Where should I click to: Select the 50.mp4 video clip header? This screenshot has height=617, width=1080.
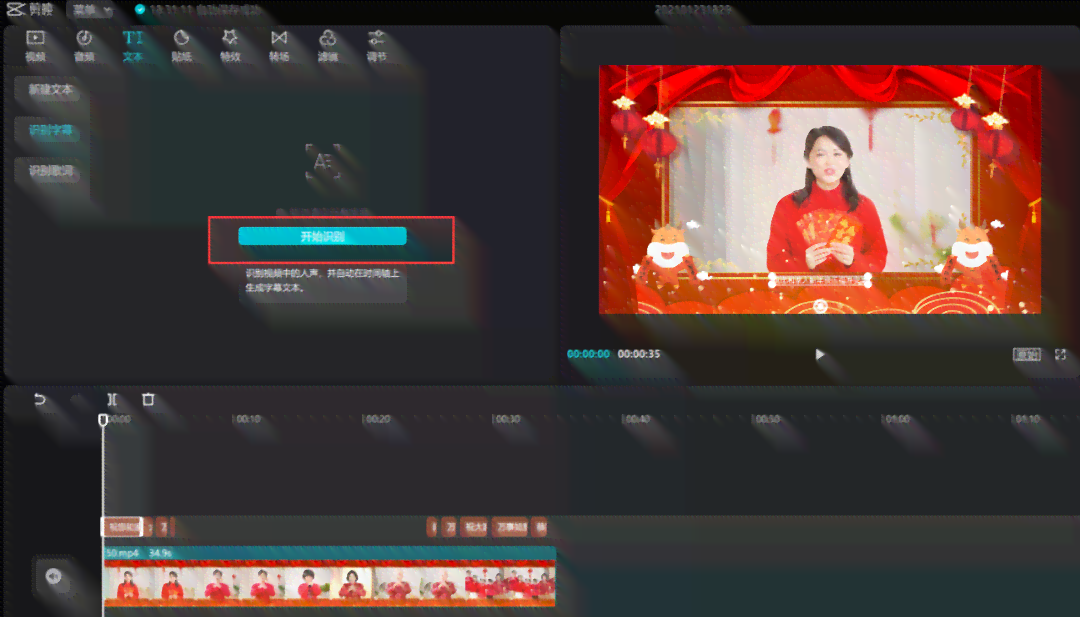tap(329, 553)
